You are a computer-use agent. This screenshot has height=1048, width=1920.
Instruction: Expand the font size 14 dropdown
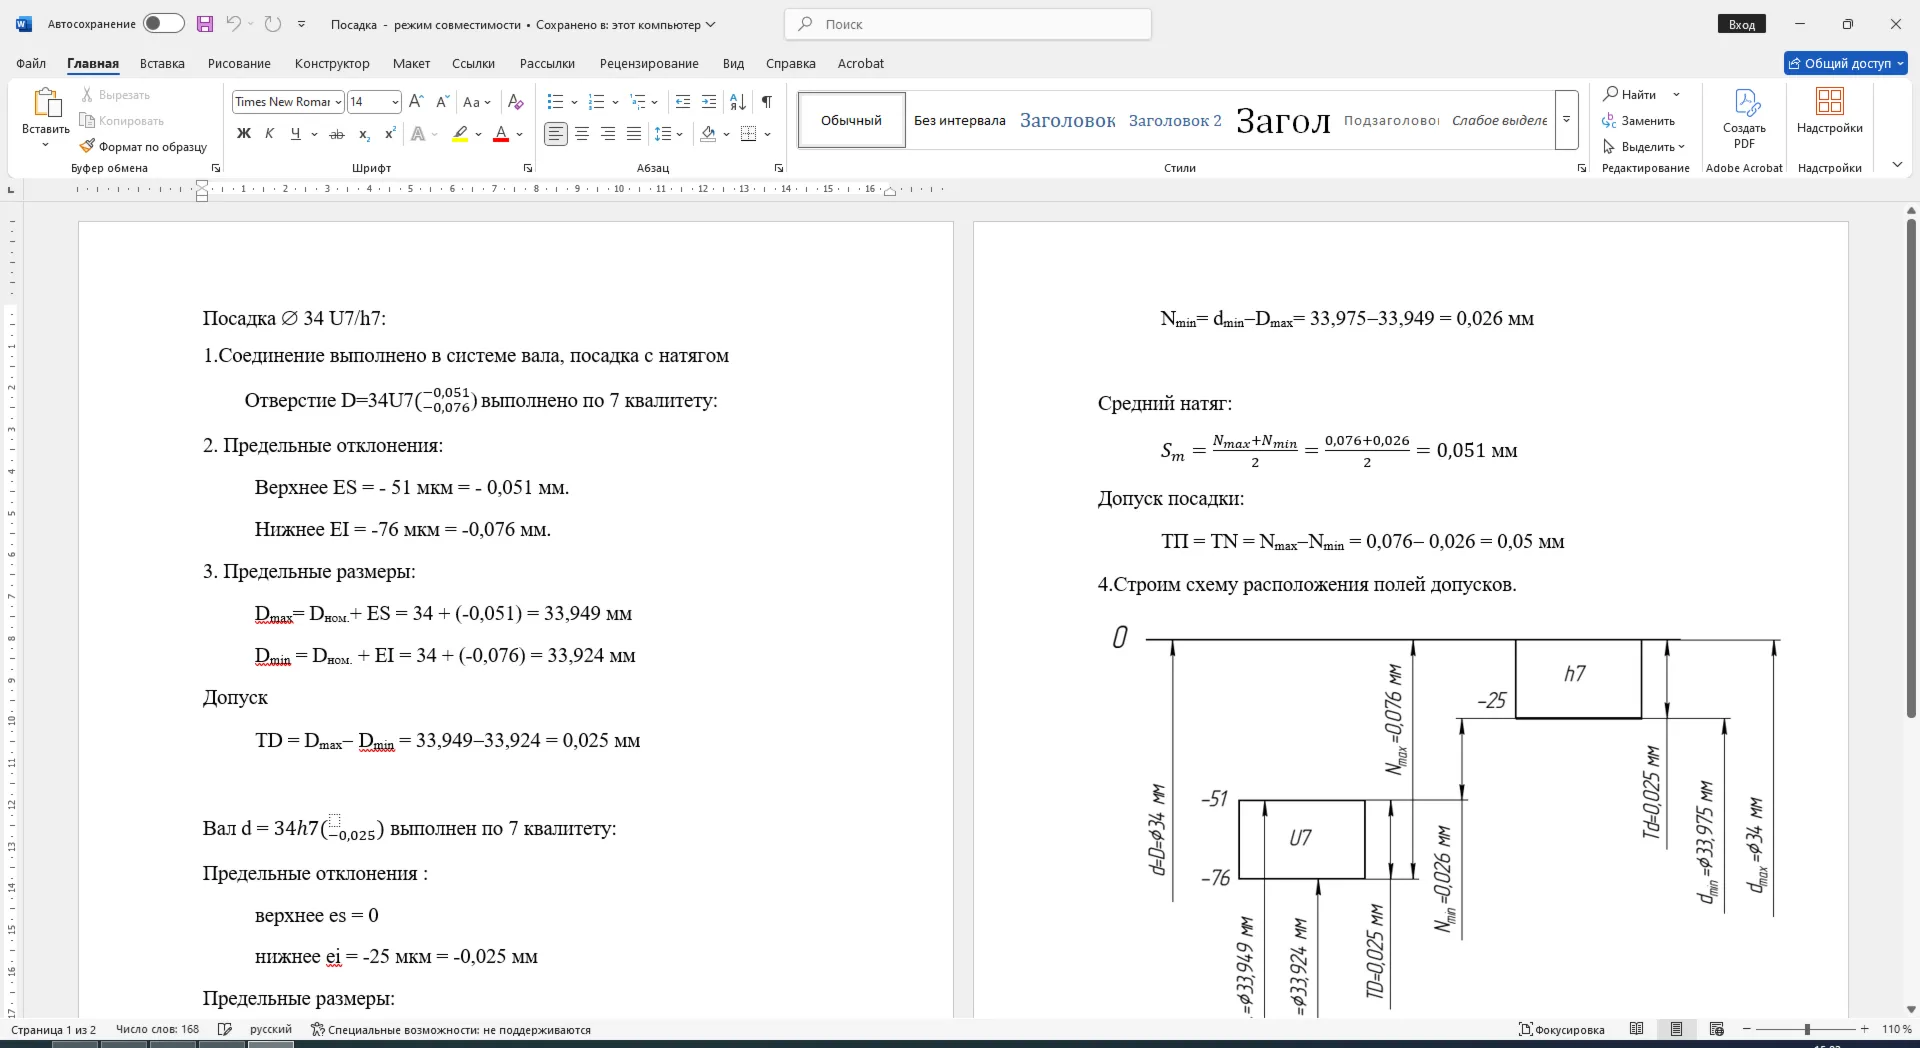click(395, 102)
